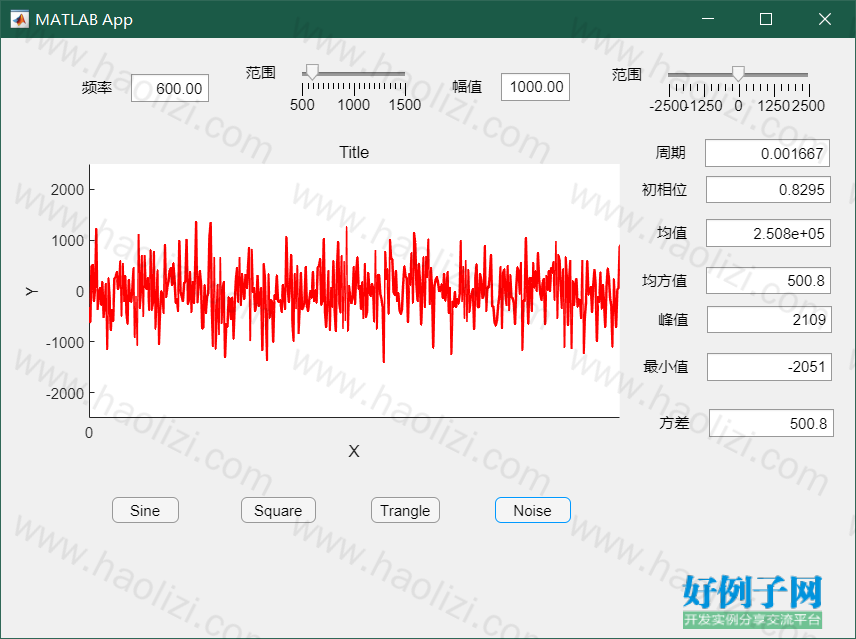Viewport: 856px width, 639px height.
Task: Click the Y axis label
Action: [32, 291]
